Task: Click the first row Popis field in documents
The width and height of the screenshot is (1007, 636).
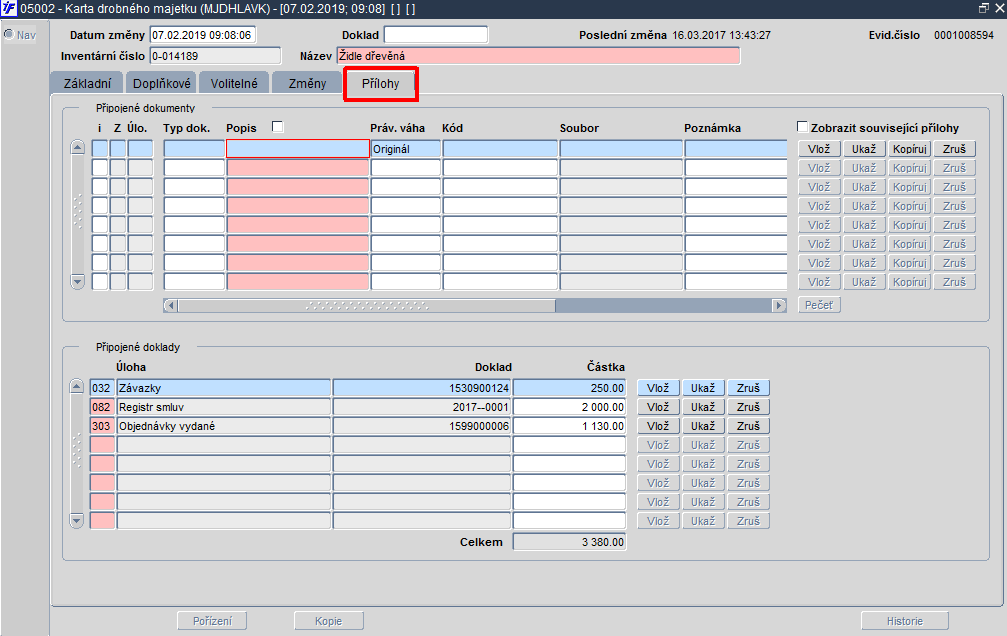Action: (297, 148)
